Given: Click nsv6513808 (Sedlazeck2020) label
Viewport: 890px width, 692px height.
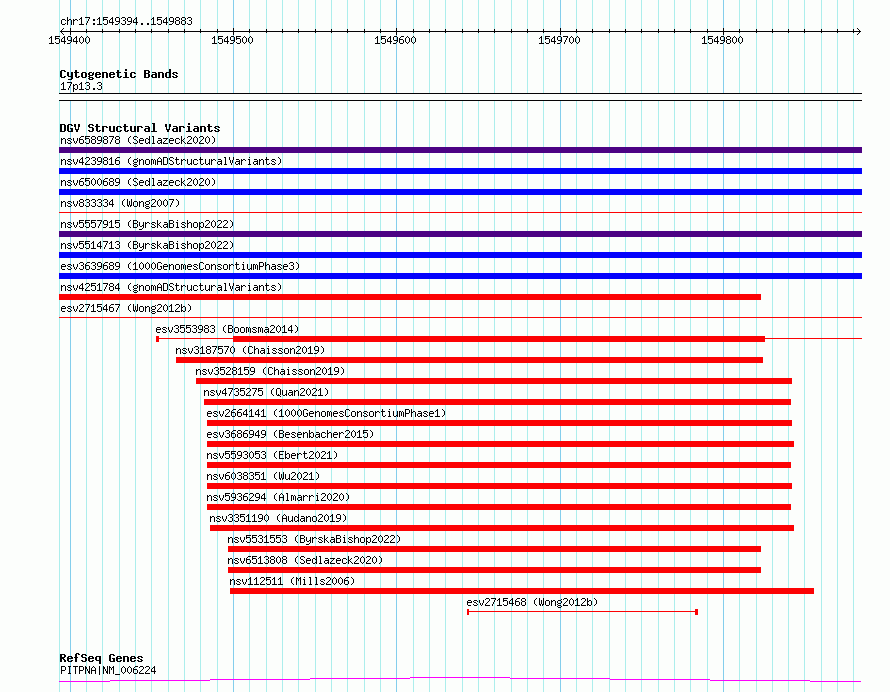Looking at the screenshot, I should [x=305, y=560].
